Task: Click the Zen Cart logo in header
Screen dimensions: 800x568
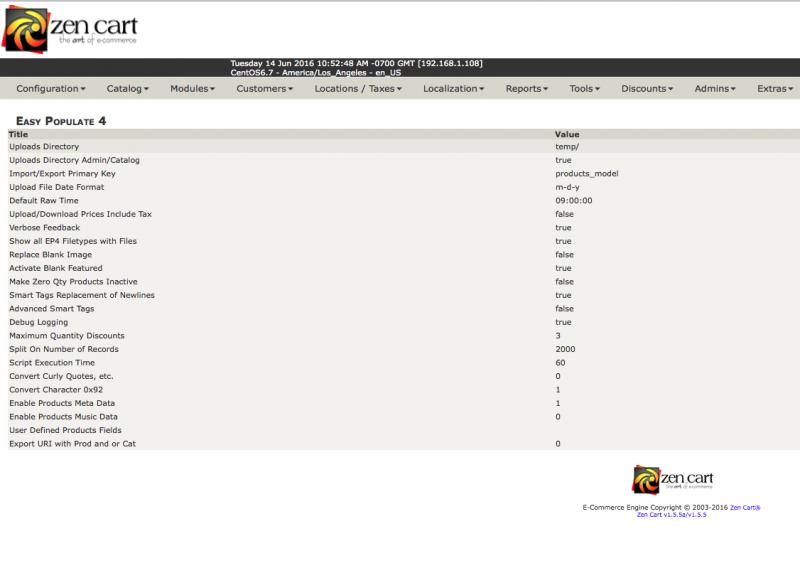Action: [70, 29]
